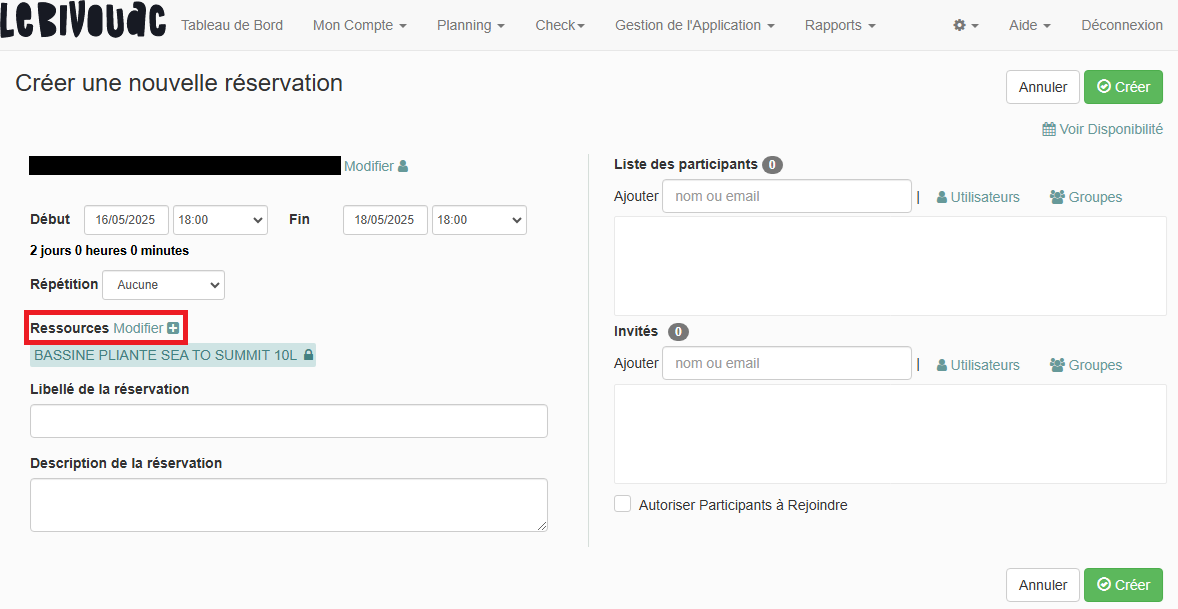Click the Le Bivouac logo

(83, 22)
